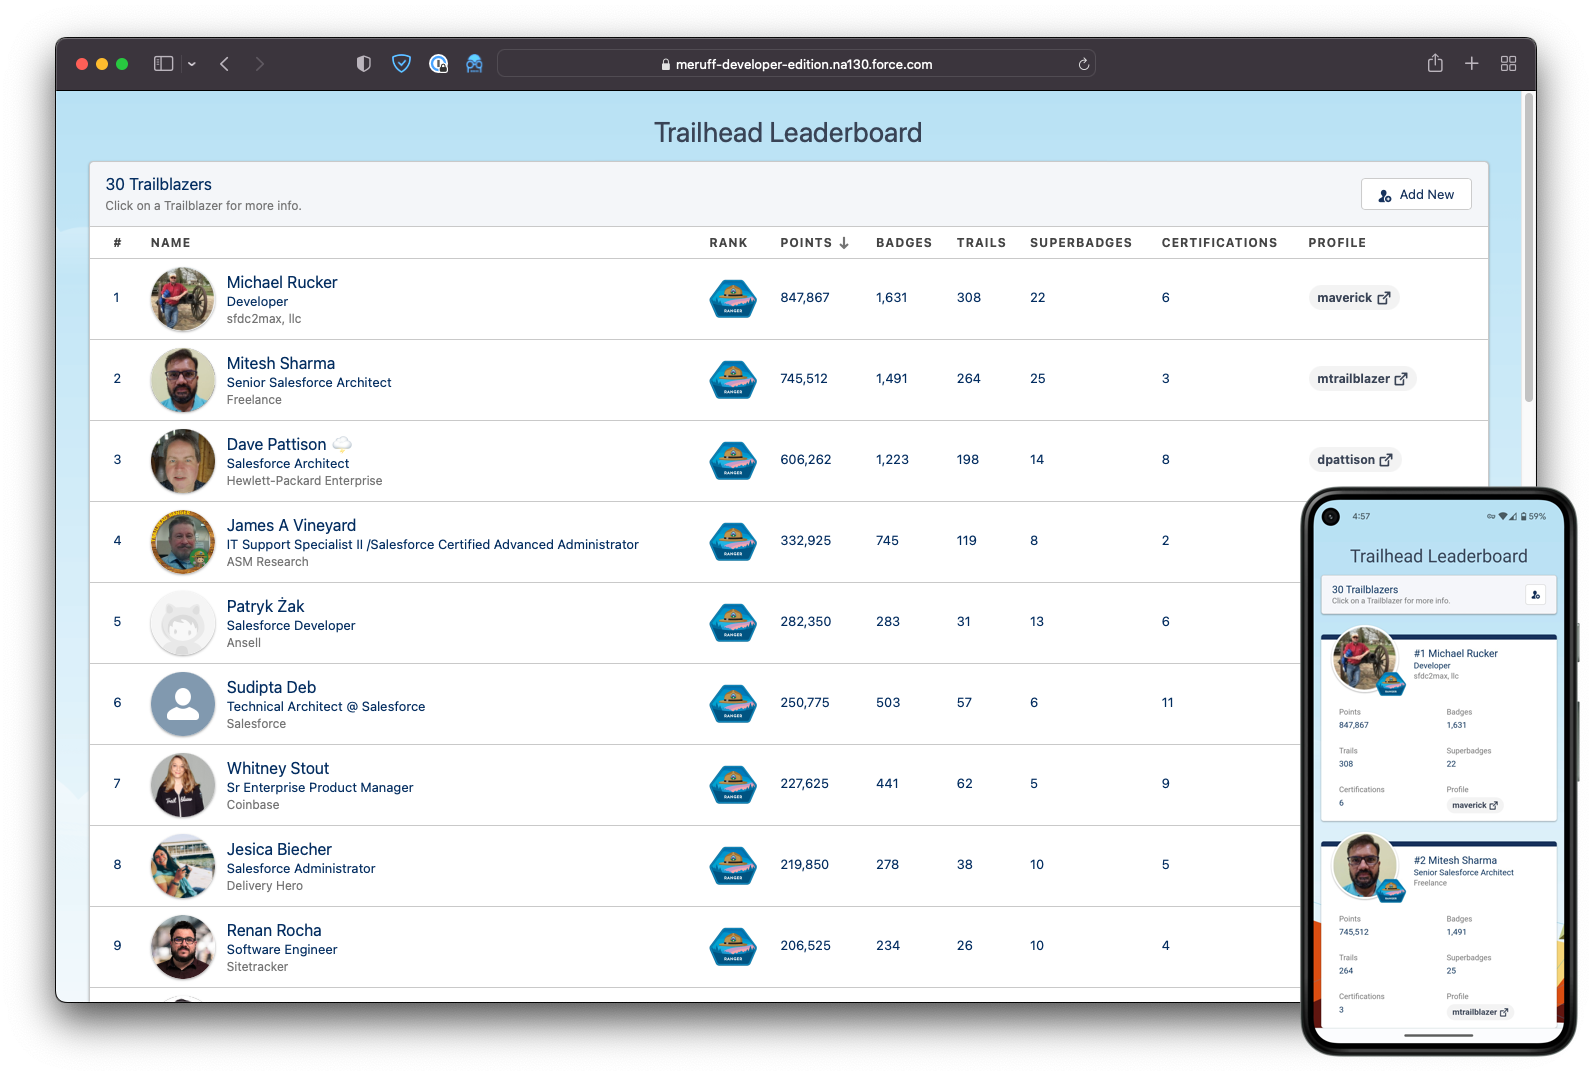Show the tab overview grid icon
This screenshot has width=1592, height=1076.
(x=1509, y=64)
